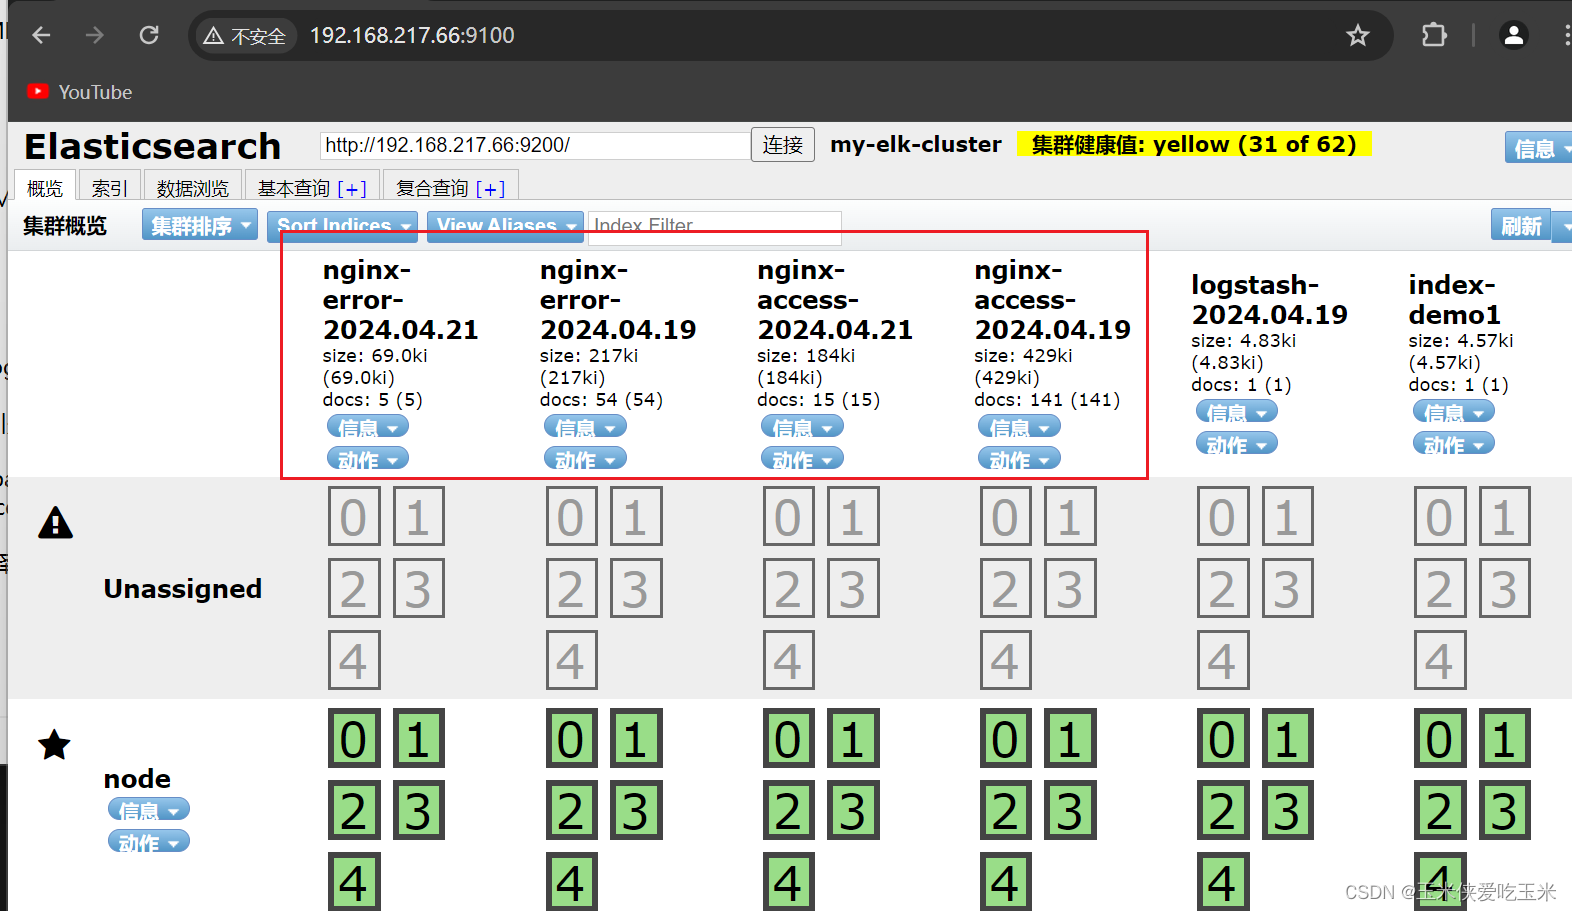
Task: Select node shard 1 of nginx-error-2024.04.19
Action: tap(636, 738)
